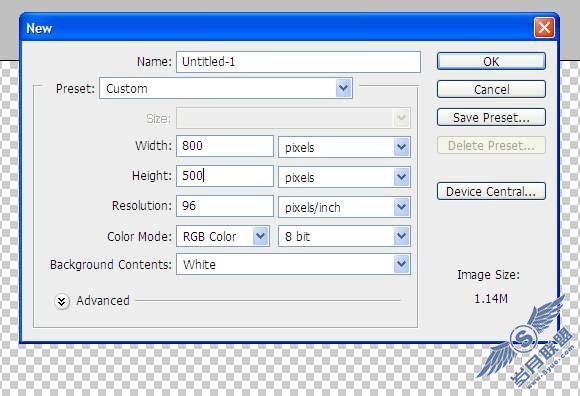Click the Resolution label
Image resolution: width=580 pixels, height=396 pixels.
[x=142, y=206]
